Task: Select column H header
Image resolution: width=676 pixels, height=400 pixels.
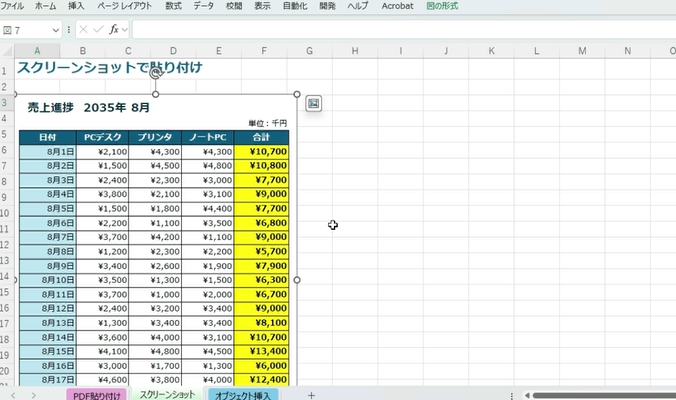Action: pos(355,51)
